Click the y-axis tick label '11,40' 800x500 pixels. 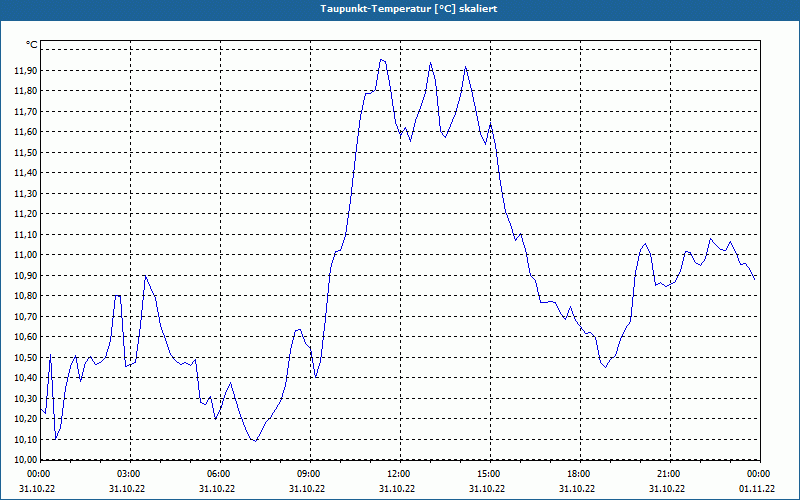coord(26,173)
